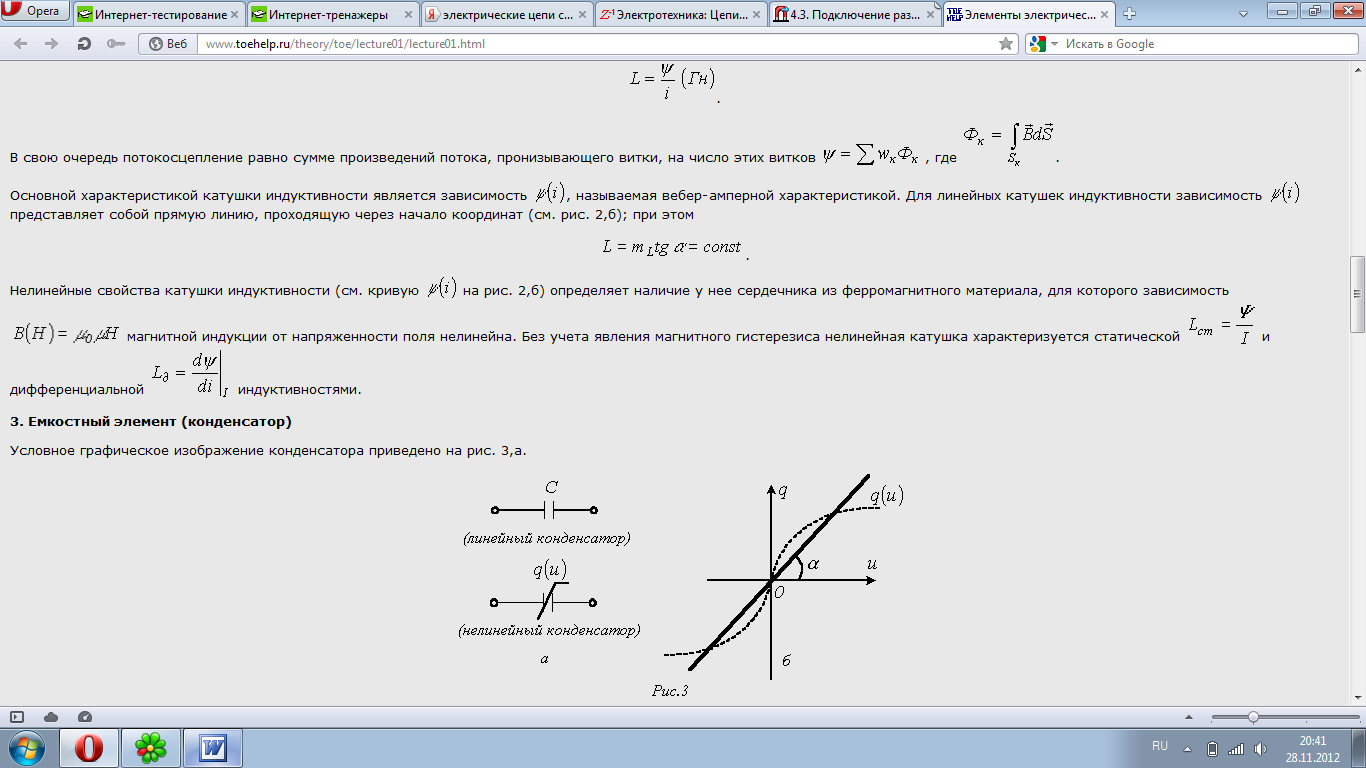Open Opera Link cloud icon

pos(51,717)
